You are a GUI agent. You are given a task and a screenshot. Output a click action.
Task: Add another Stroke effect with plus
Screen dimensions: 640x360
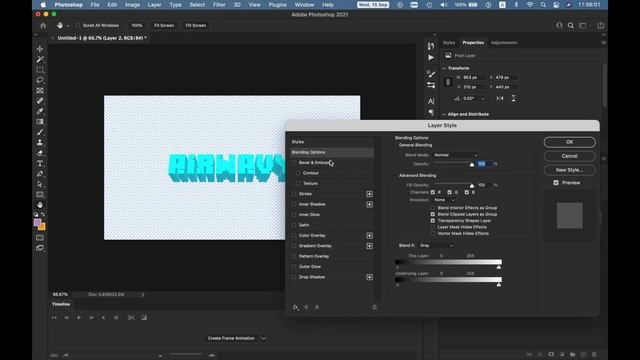coord(369,194)
